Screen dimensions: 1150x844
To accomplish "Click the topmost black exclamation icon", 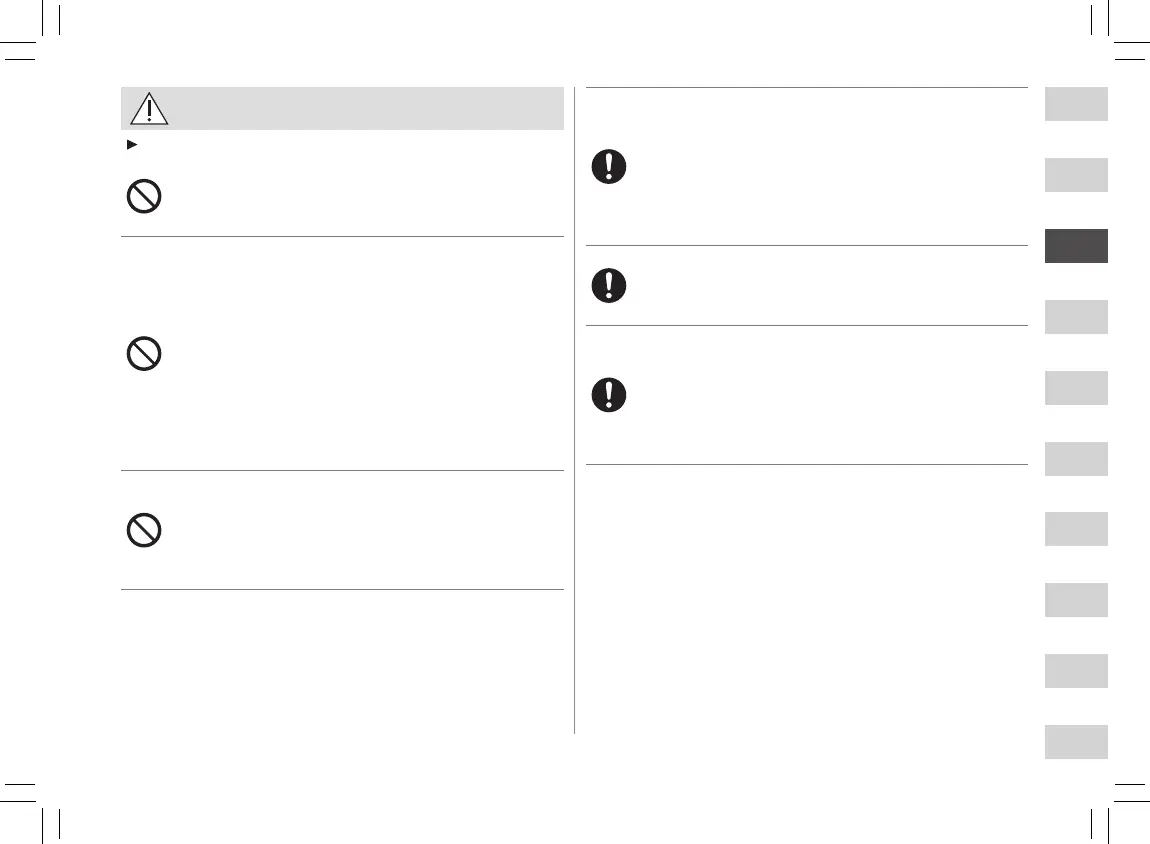I will [608, 166].
